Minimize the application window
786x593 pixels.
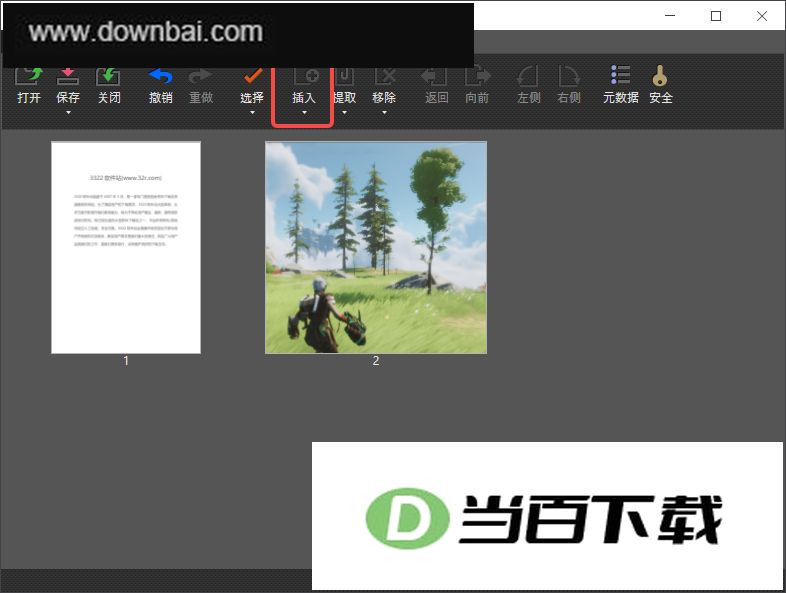(670, 16)
